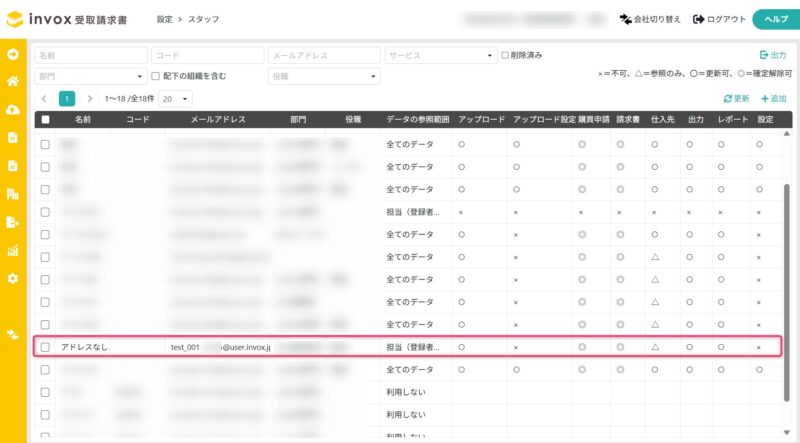Sort by the 名前 column header
Viewport: 800px width, 443px height.
83,119
